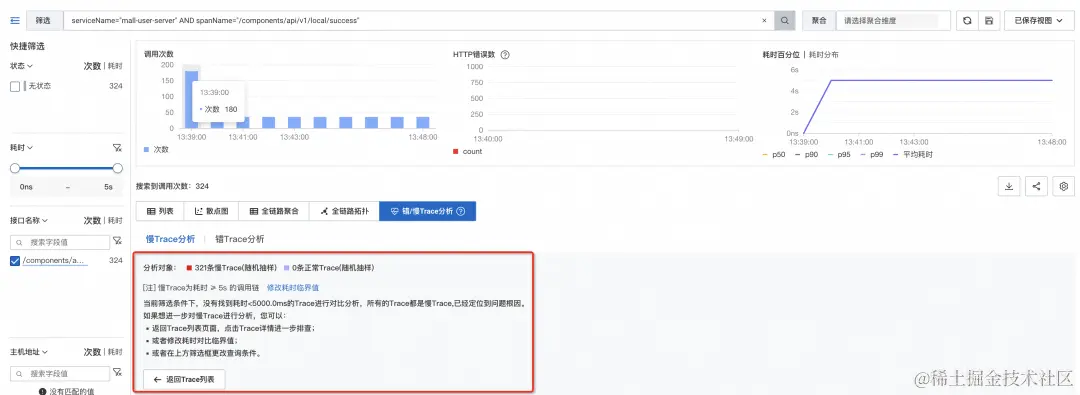The image size is (1080, 395).
Task: Open the 错Trace分析 sub-tab
Action: pos(240,239)
